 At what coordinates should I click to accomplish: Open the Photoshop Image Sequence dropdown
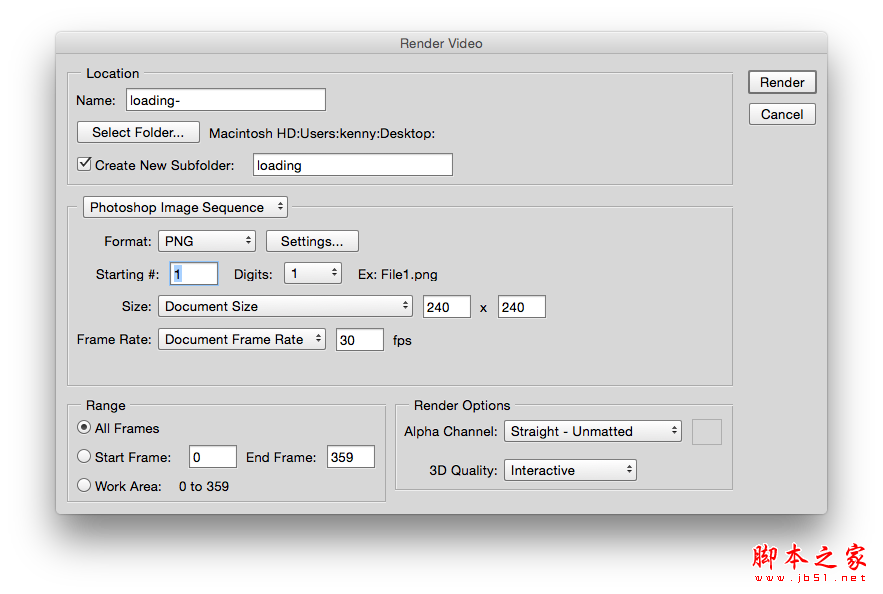click(x=185, y=208)
